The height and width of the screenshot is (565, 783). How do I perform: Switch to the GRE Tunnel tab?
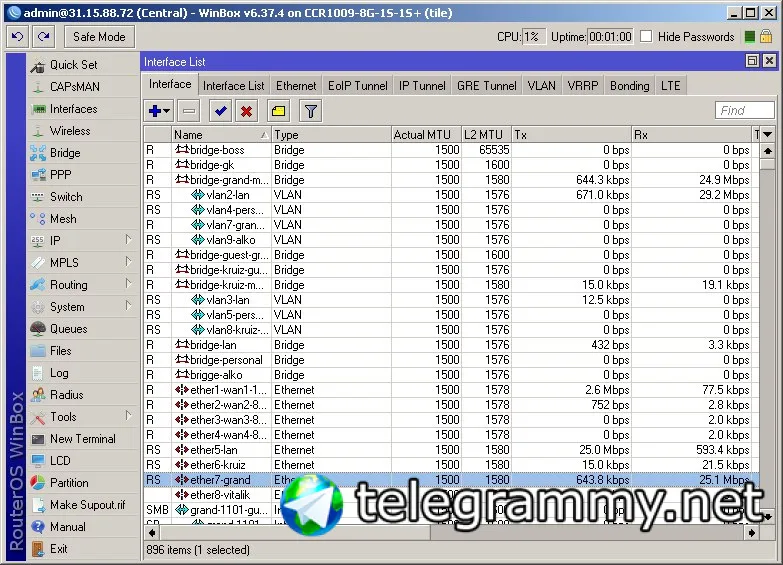click(486, 86)
